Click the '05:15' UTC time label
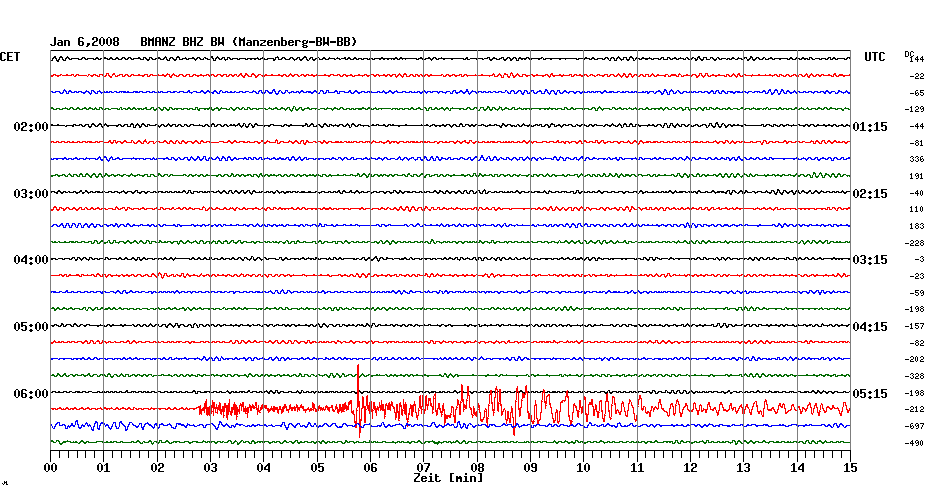The height and width of the screenshot is (494, 930). click(870, 394)
